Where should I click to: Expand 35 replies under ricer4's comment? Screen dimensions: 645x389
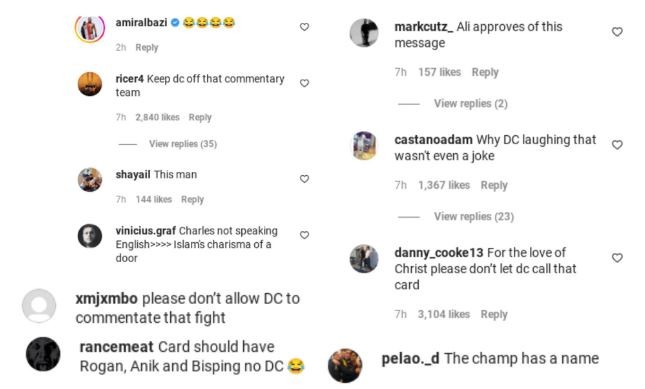[183, 144]
